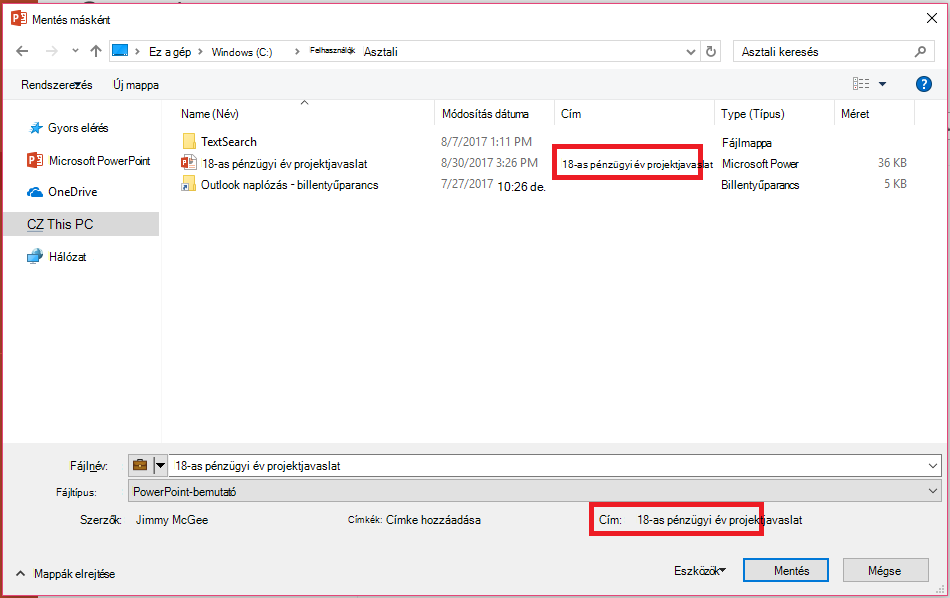This screenshot has width=950, height=598.
Task: Select Gyors elérés in the navigation pane
Action: 78,128
